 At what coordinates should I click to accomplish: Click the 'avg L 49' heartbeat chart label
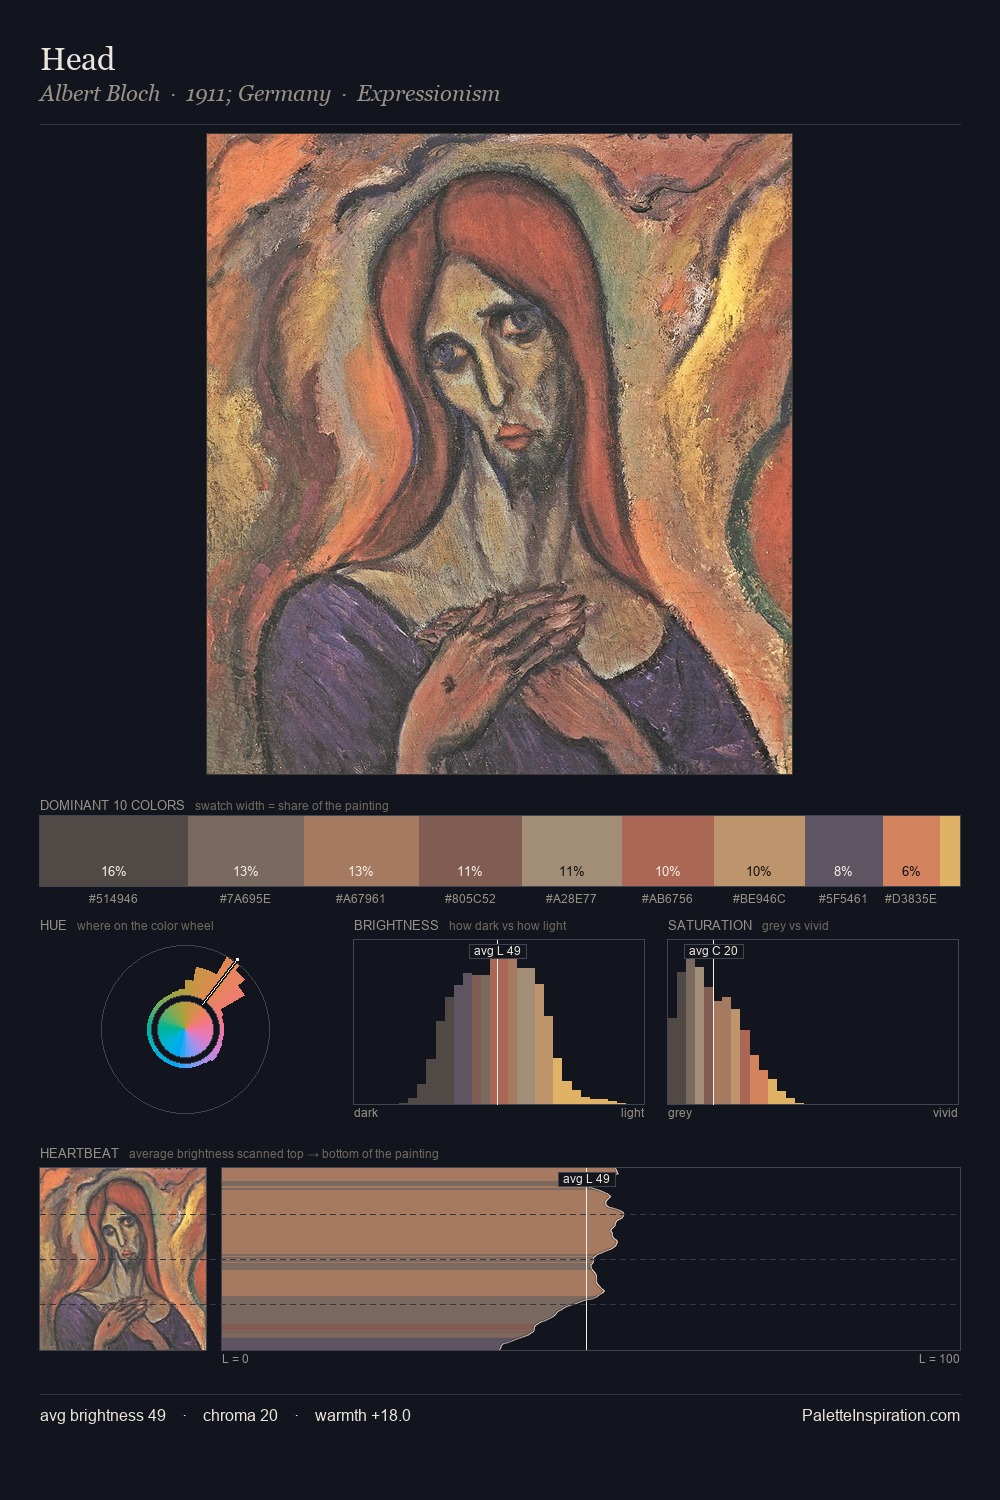[x=586, y=1179]
